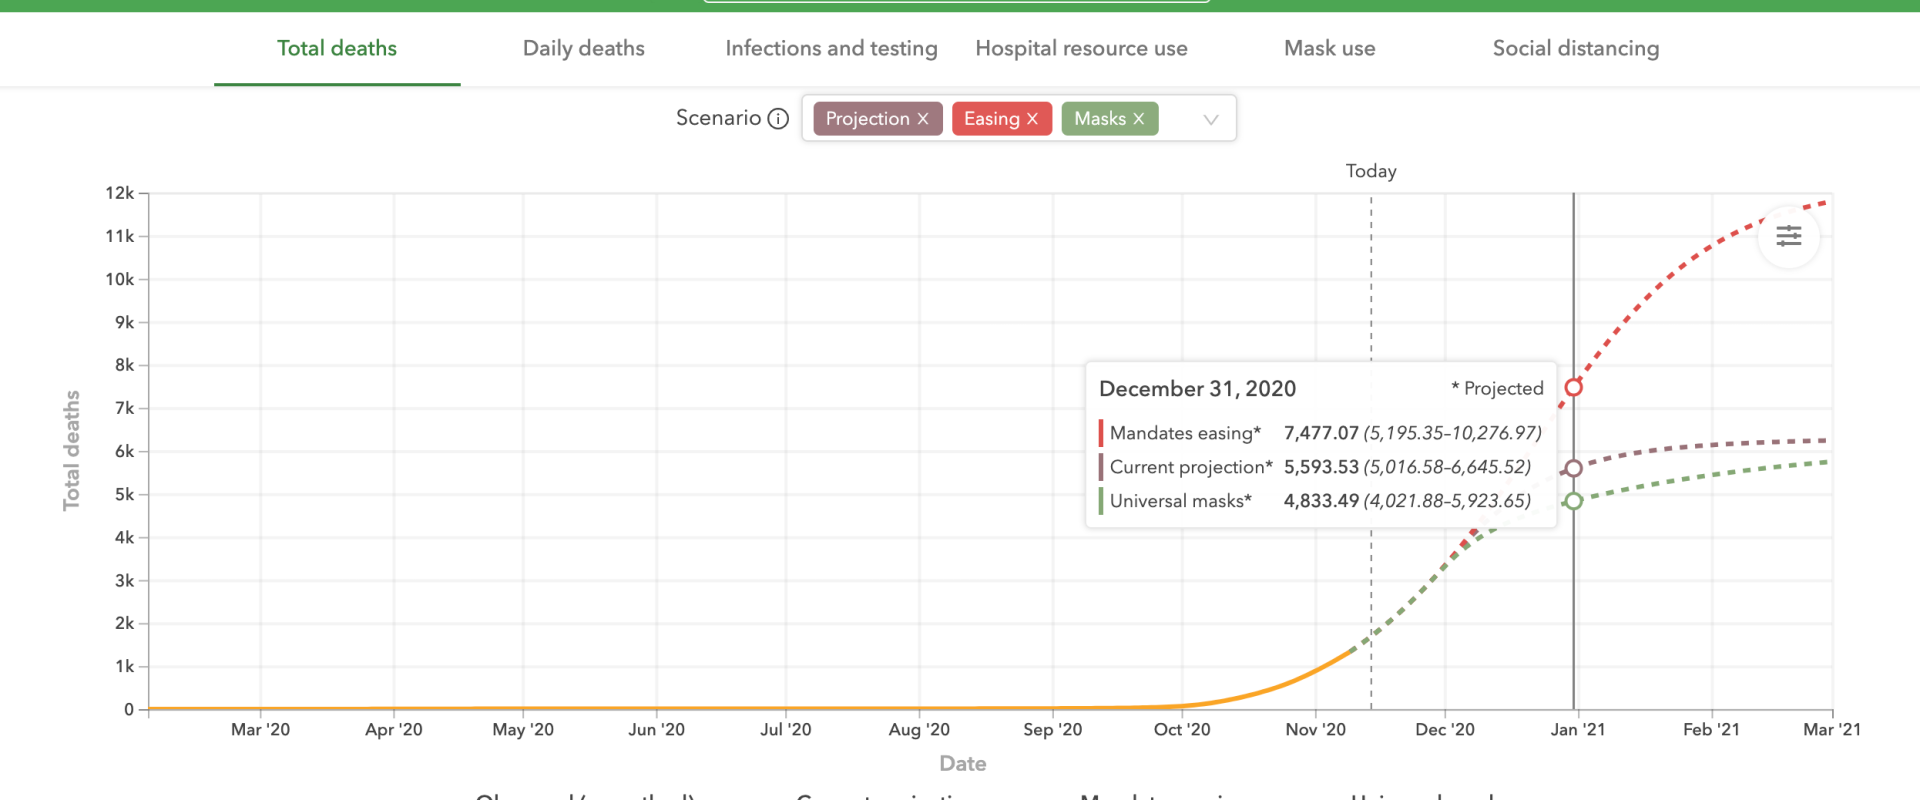Remove the Easing scenario tag
This screenshot has height=800, width=1920.
pyautogui.click(x=1033, y=119)
